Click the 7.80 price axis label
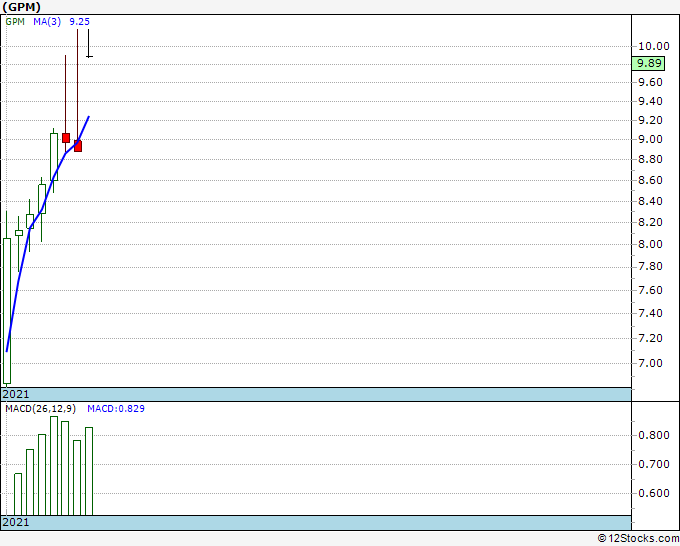 tap(650, 266)
